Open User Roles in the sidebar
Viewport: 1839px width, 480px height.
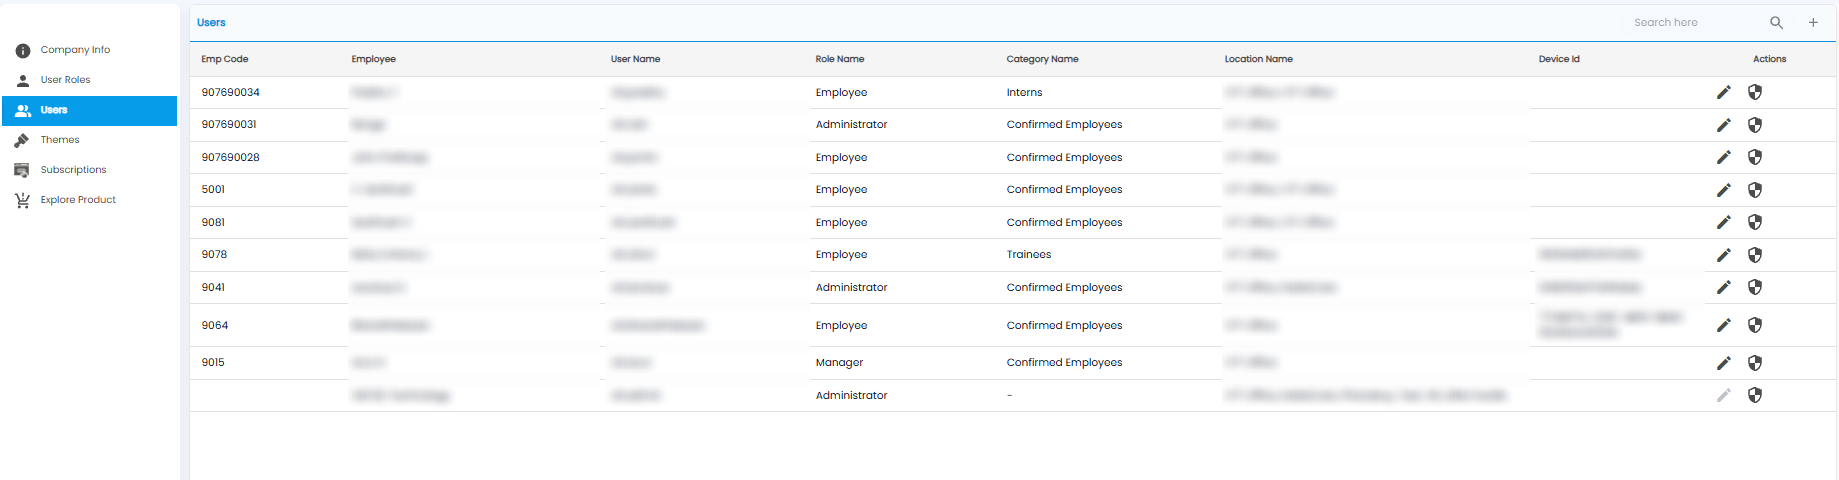point(89,80)
